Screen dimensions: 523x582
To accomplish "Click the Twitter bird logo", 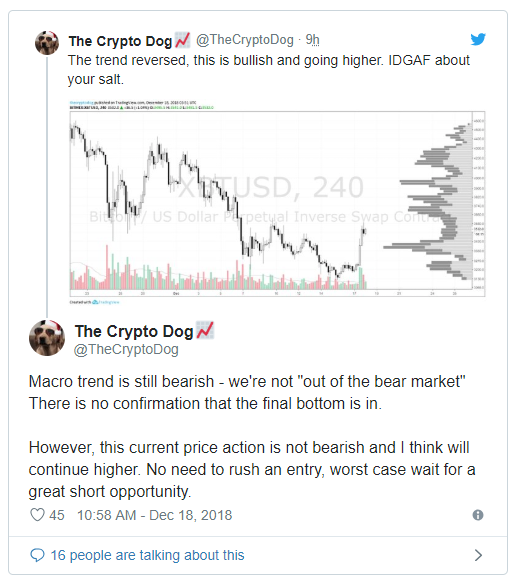I will 478,39.
